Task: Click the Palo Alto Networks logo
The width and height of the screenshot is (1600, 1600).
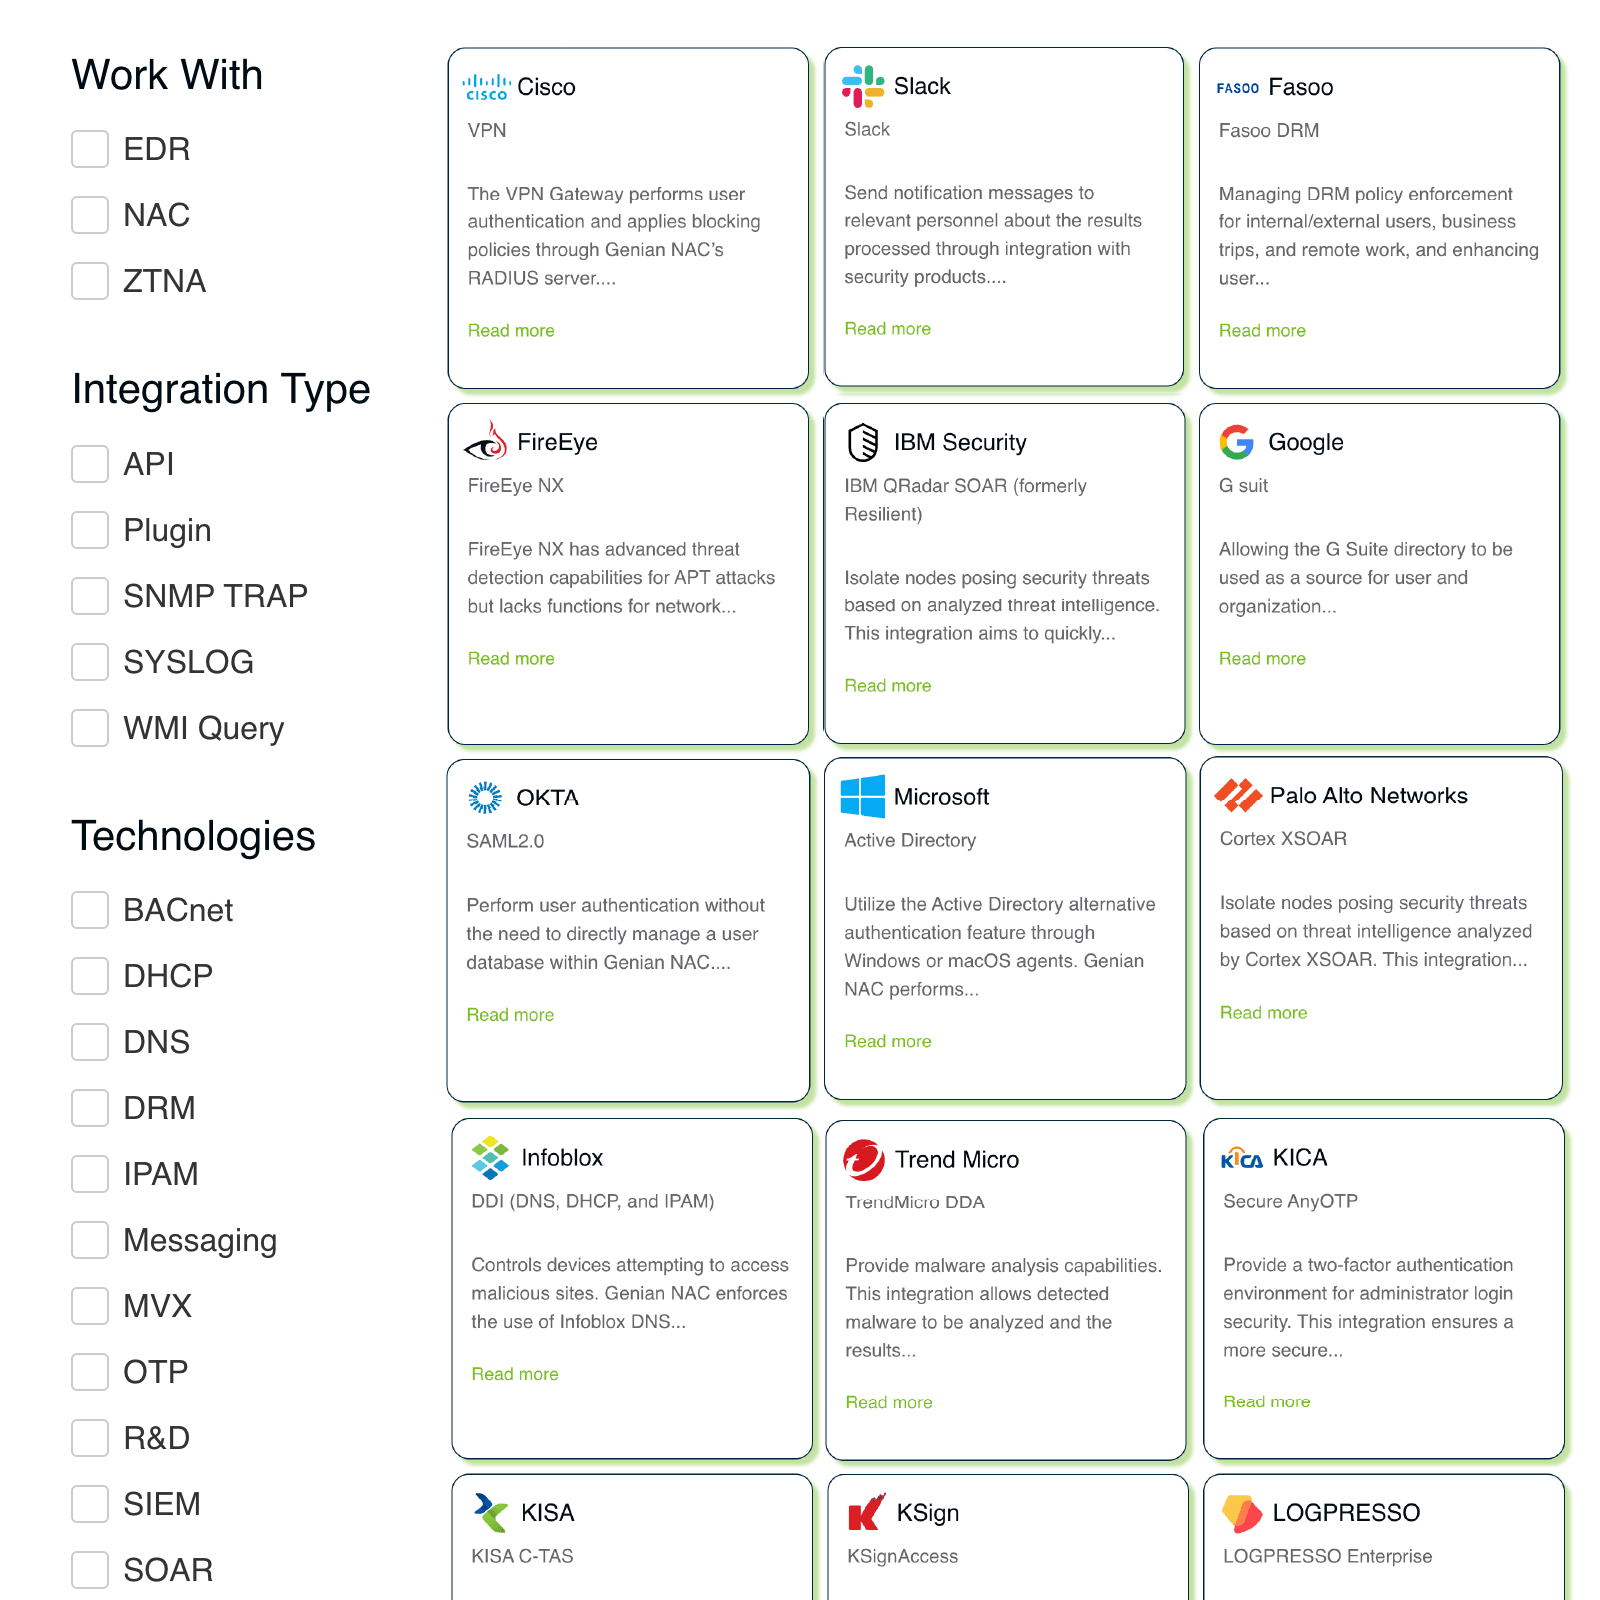Action: click(1238, 795)
